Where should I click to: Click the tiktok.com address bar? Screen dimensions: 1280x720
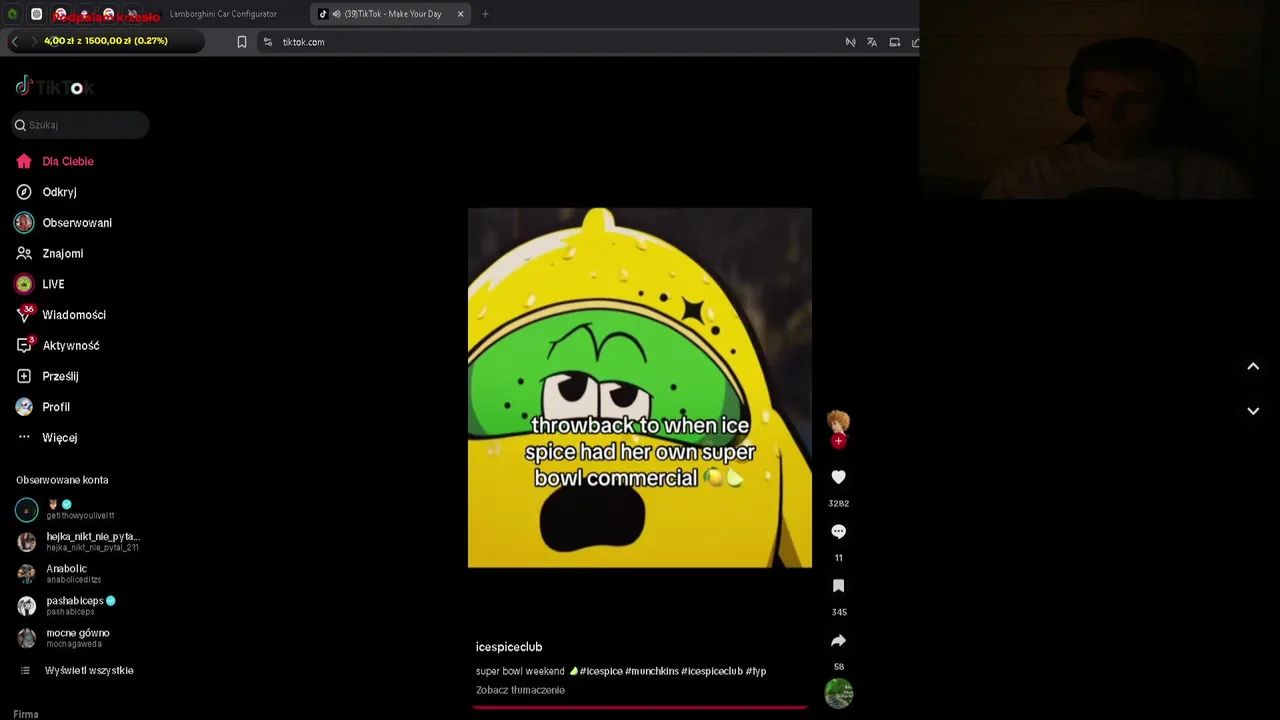(x=303, y=42)
